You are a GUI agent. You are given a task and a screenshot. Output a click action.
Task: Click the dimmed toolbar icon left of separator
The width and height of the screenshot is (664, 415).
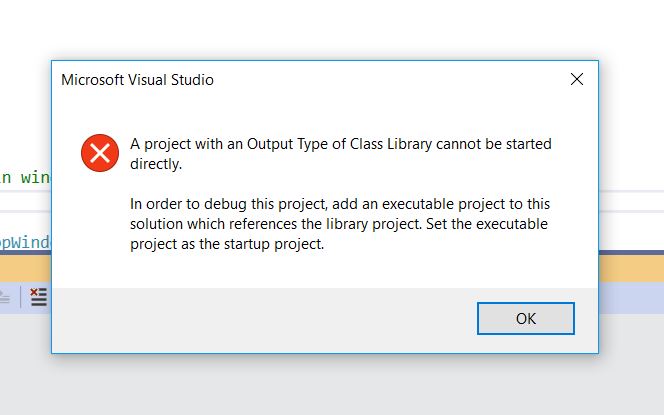5,296
